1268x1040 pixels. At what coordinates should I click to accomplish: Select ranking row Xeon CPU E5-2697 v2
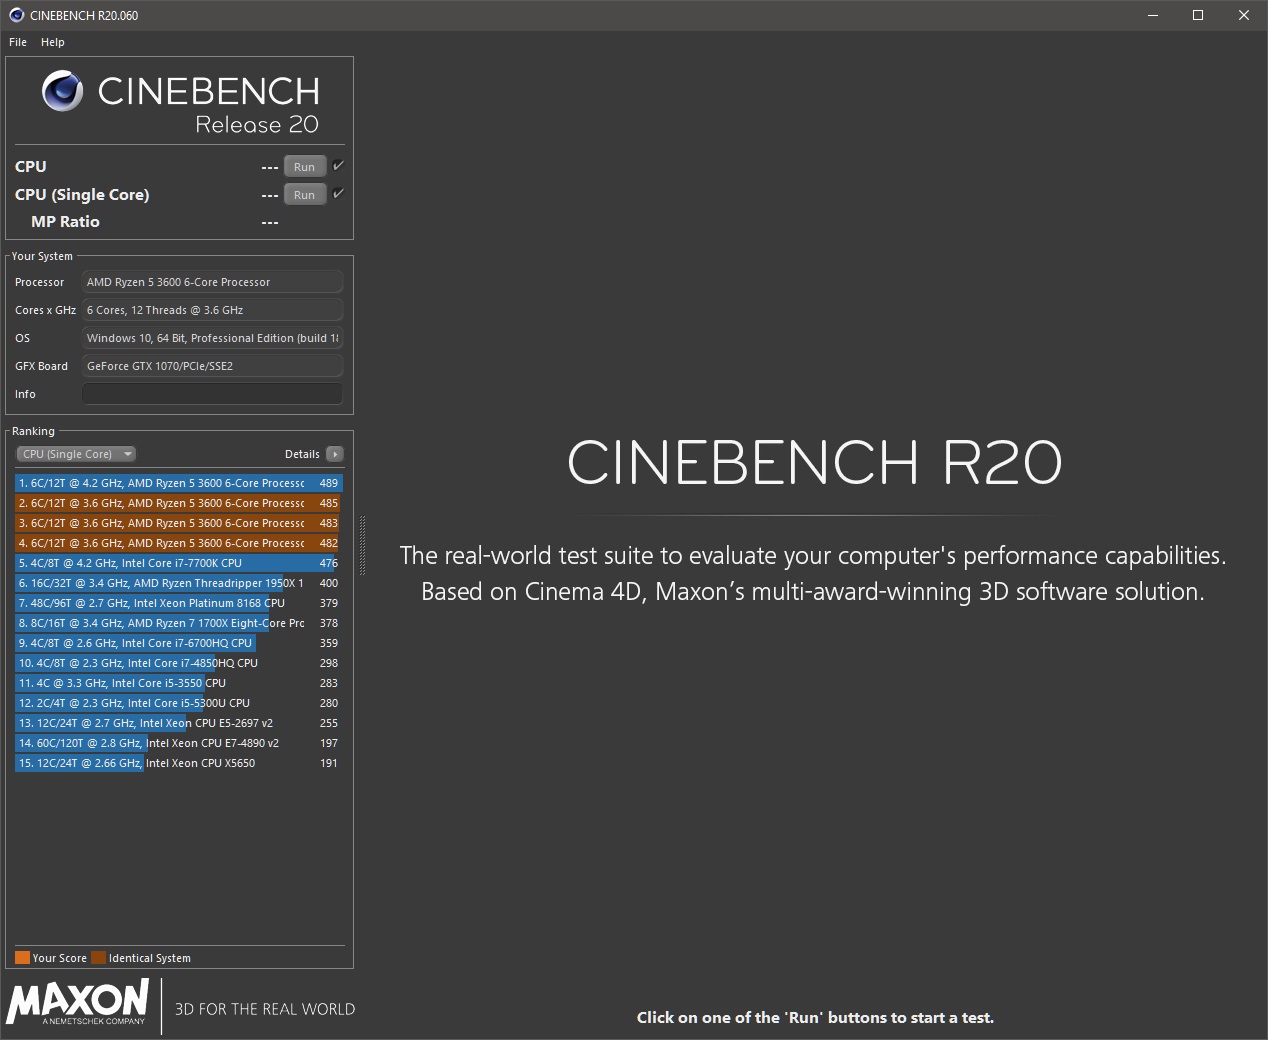pos(179,723)
